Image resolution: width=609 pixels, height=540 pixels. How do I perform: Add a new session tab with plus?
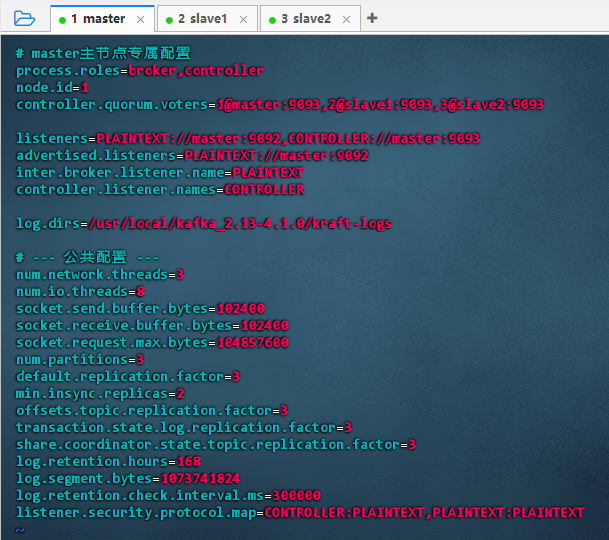(372, 18)
